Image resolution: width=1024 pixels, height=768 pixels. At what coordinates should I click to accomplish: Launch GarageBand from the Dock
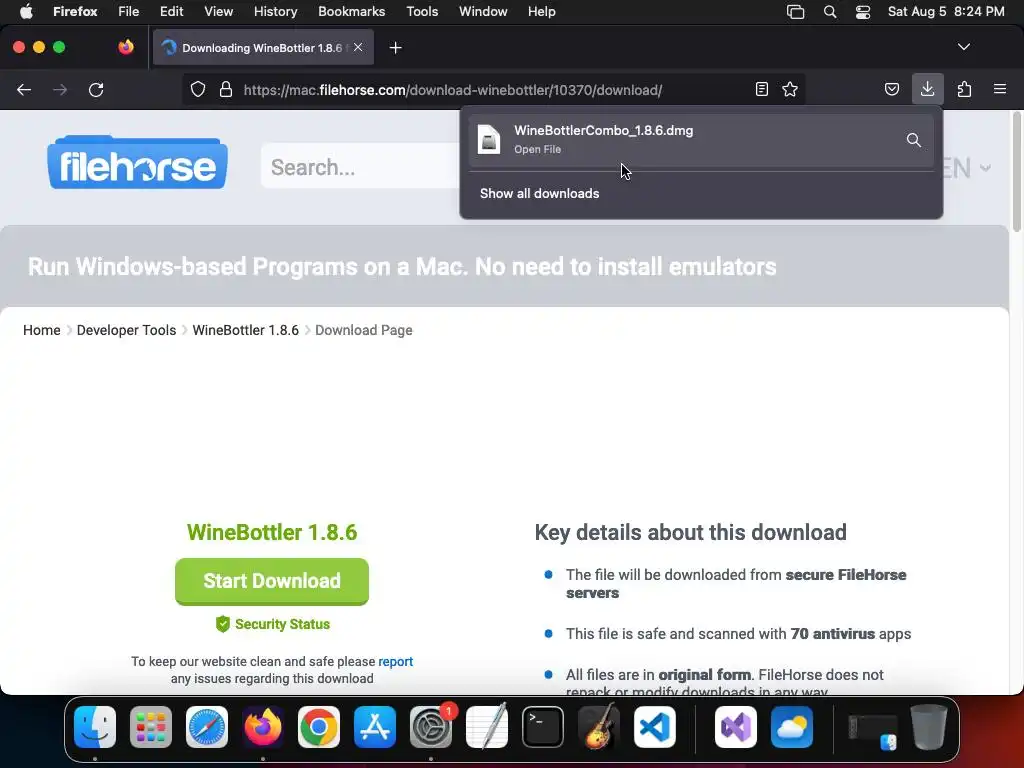click(x=599, y=726)
